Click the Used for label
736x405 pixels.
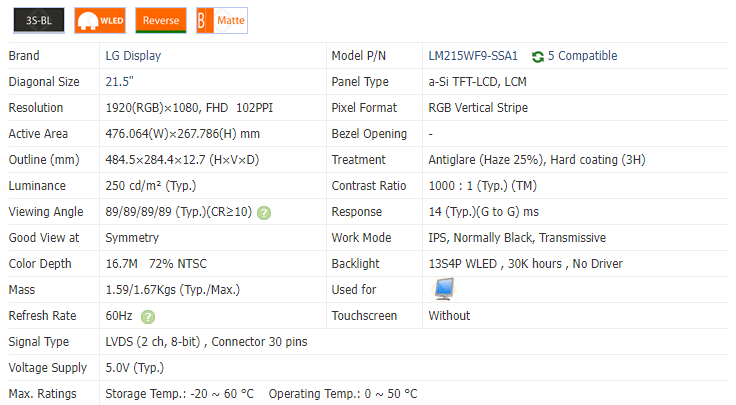[354, 290]
